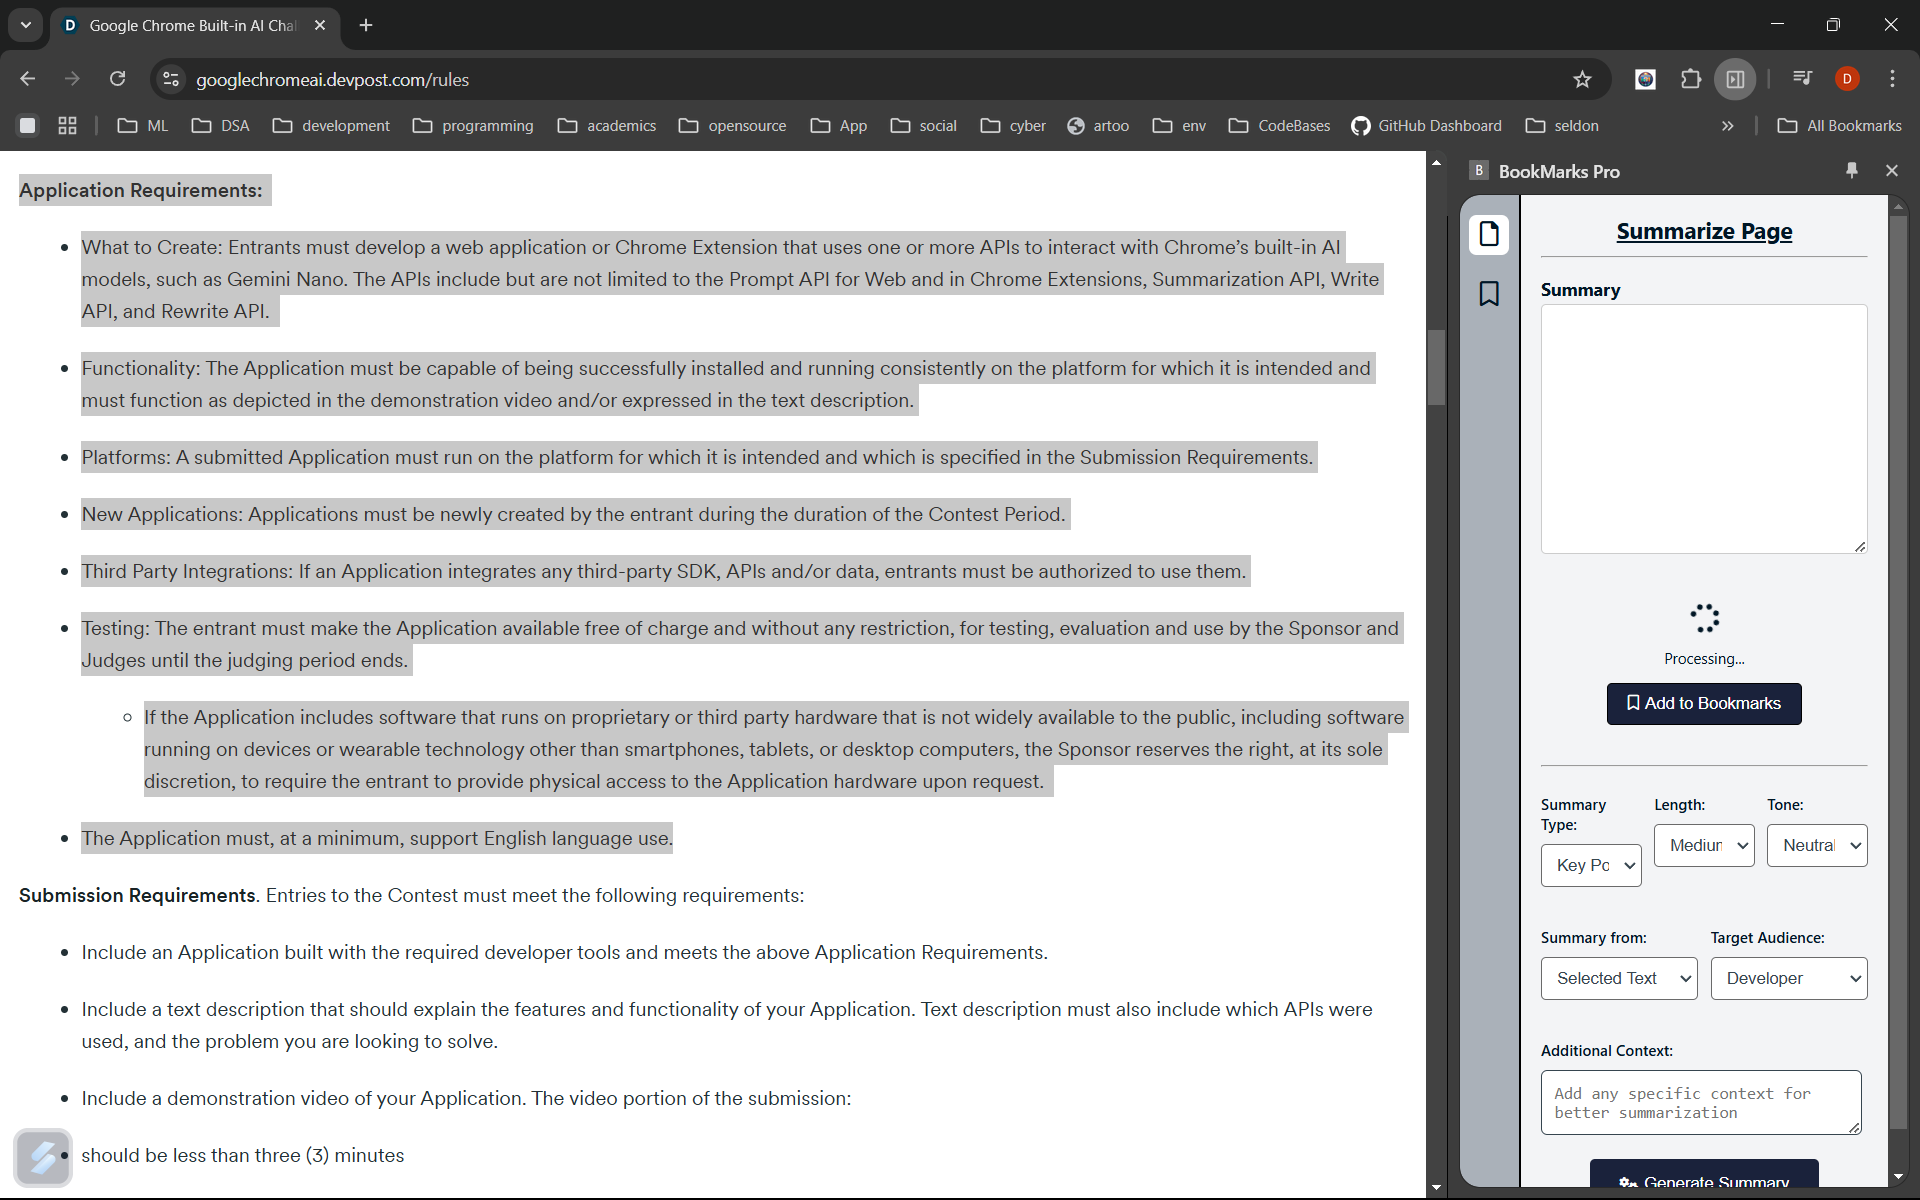1920x1200 pixels.
Task: Click the page's vertical scrollbar thumb
Action: point(1436,365)
